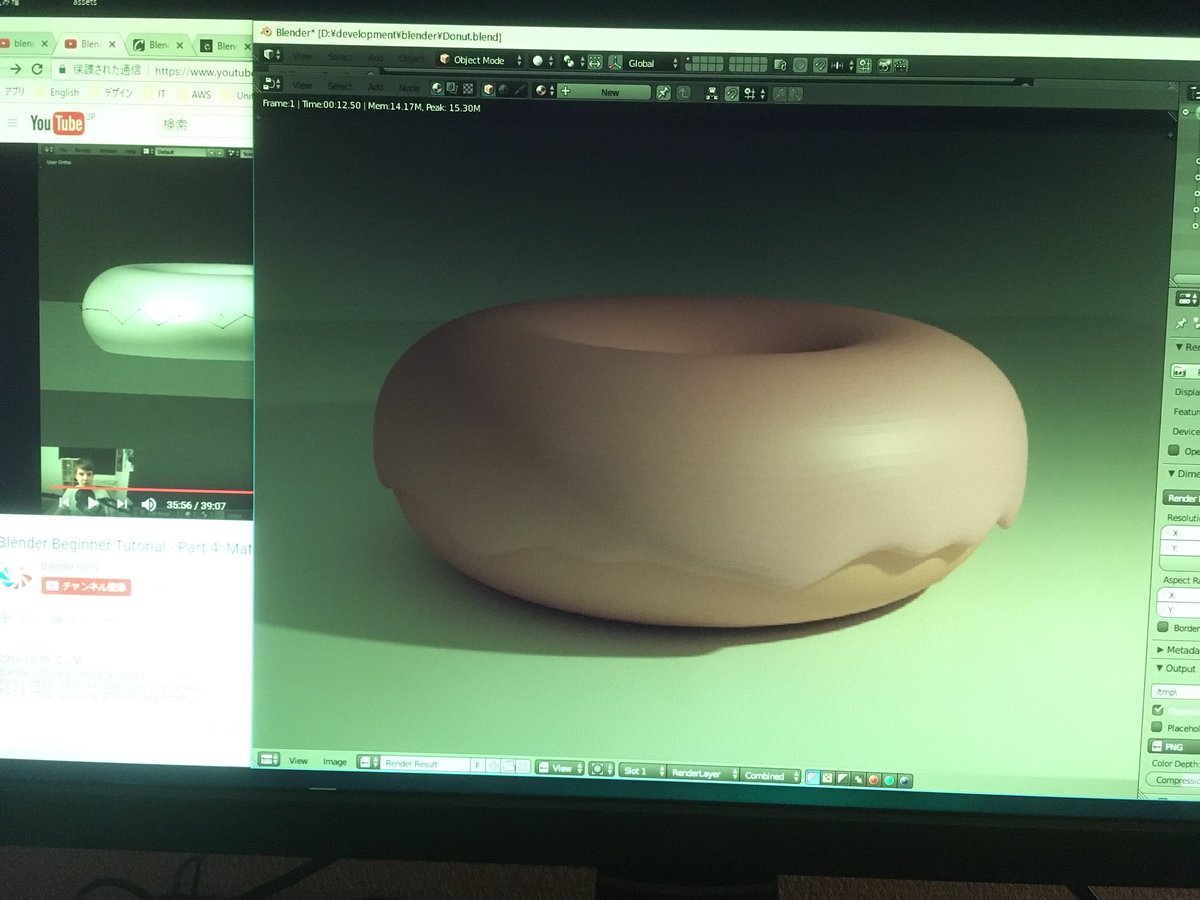
Task: Open the View menu in image editor
Action: 298,761
